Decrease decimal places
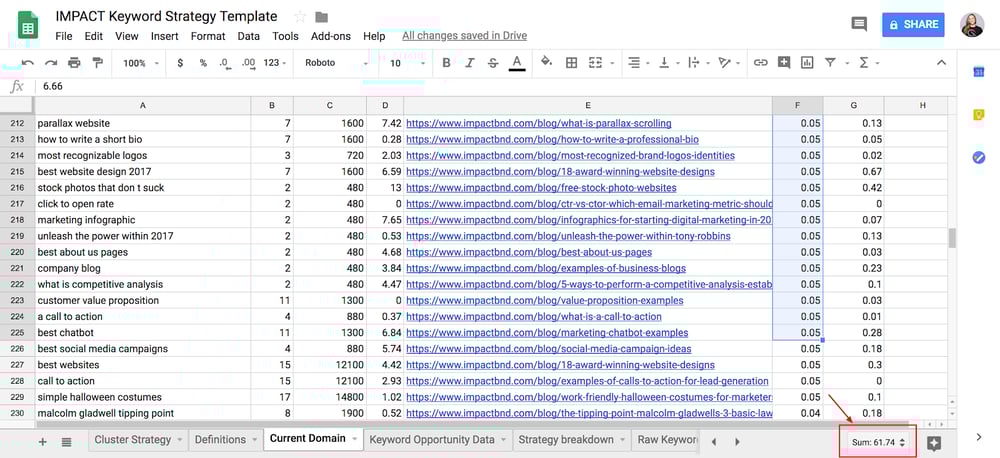Screen dimensions: 1000x458 [x=224, y=63]
